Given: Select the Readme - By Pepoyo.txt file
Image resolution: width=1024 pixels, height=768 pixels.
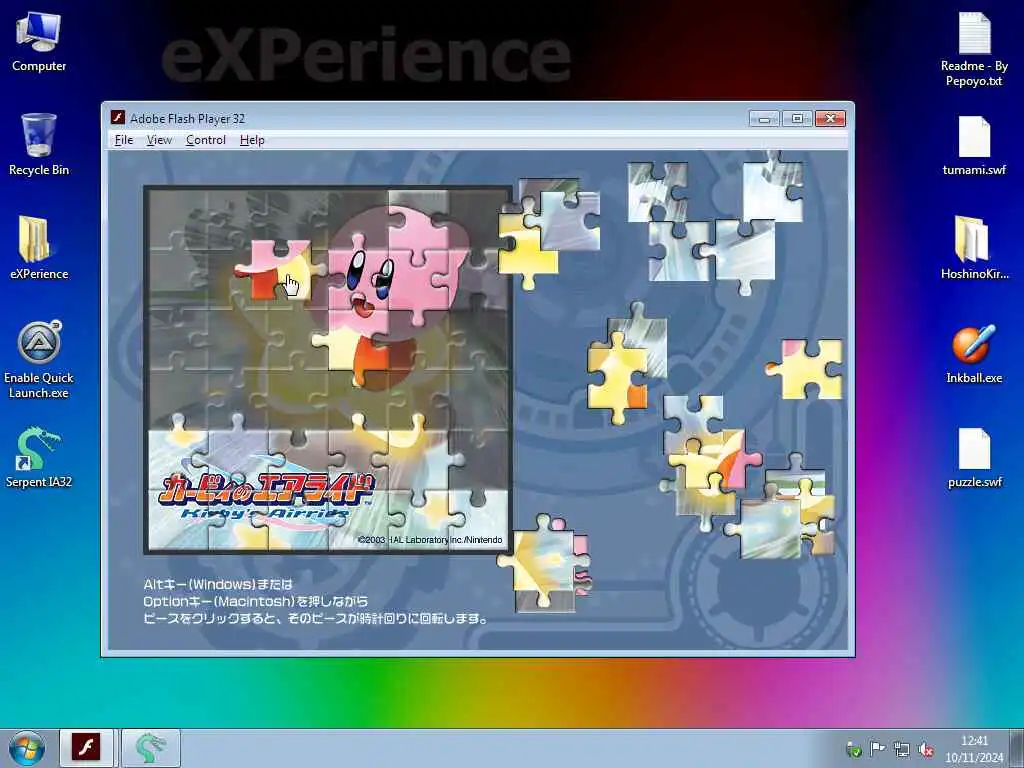Looking at the screenshot, I should [x=974, y=50].
